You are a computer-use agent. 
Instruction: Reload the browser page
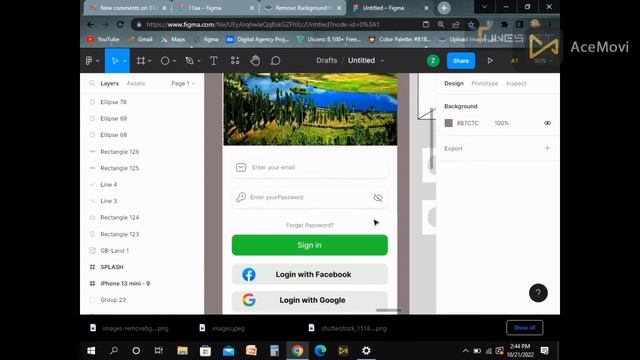(120, 24)
